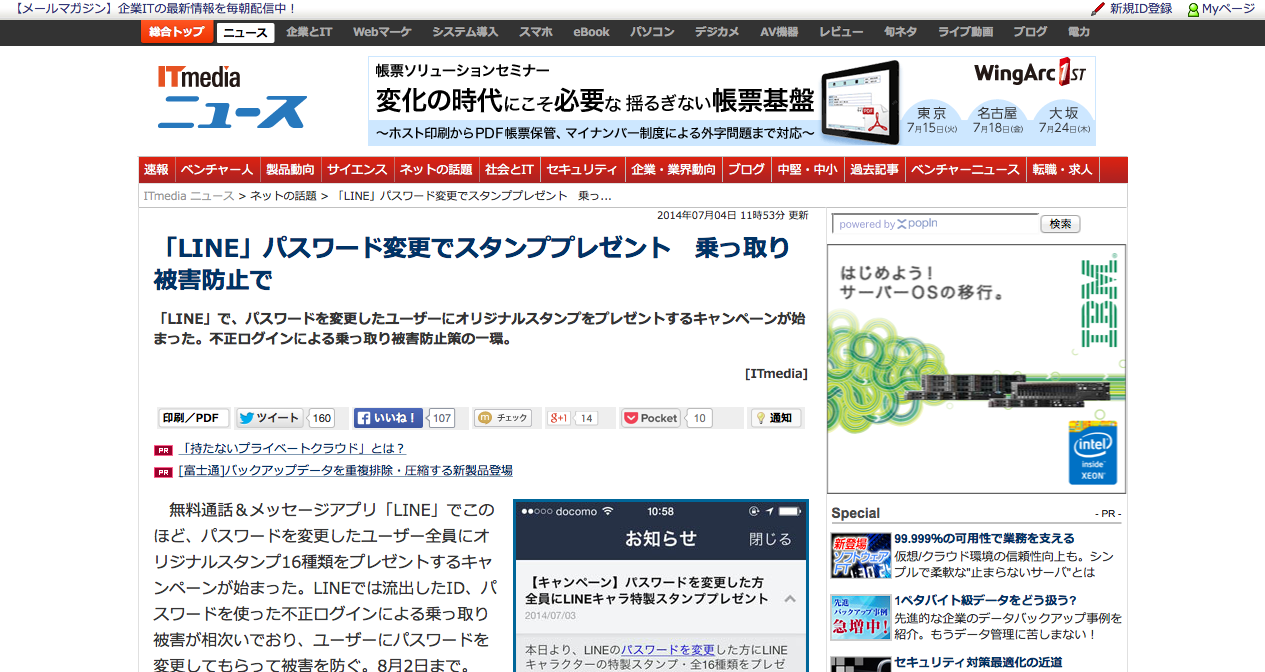1265x672 pixels.
Task: Click 閉じる in the LINE screenshot
Action: click(770, 539)
